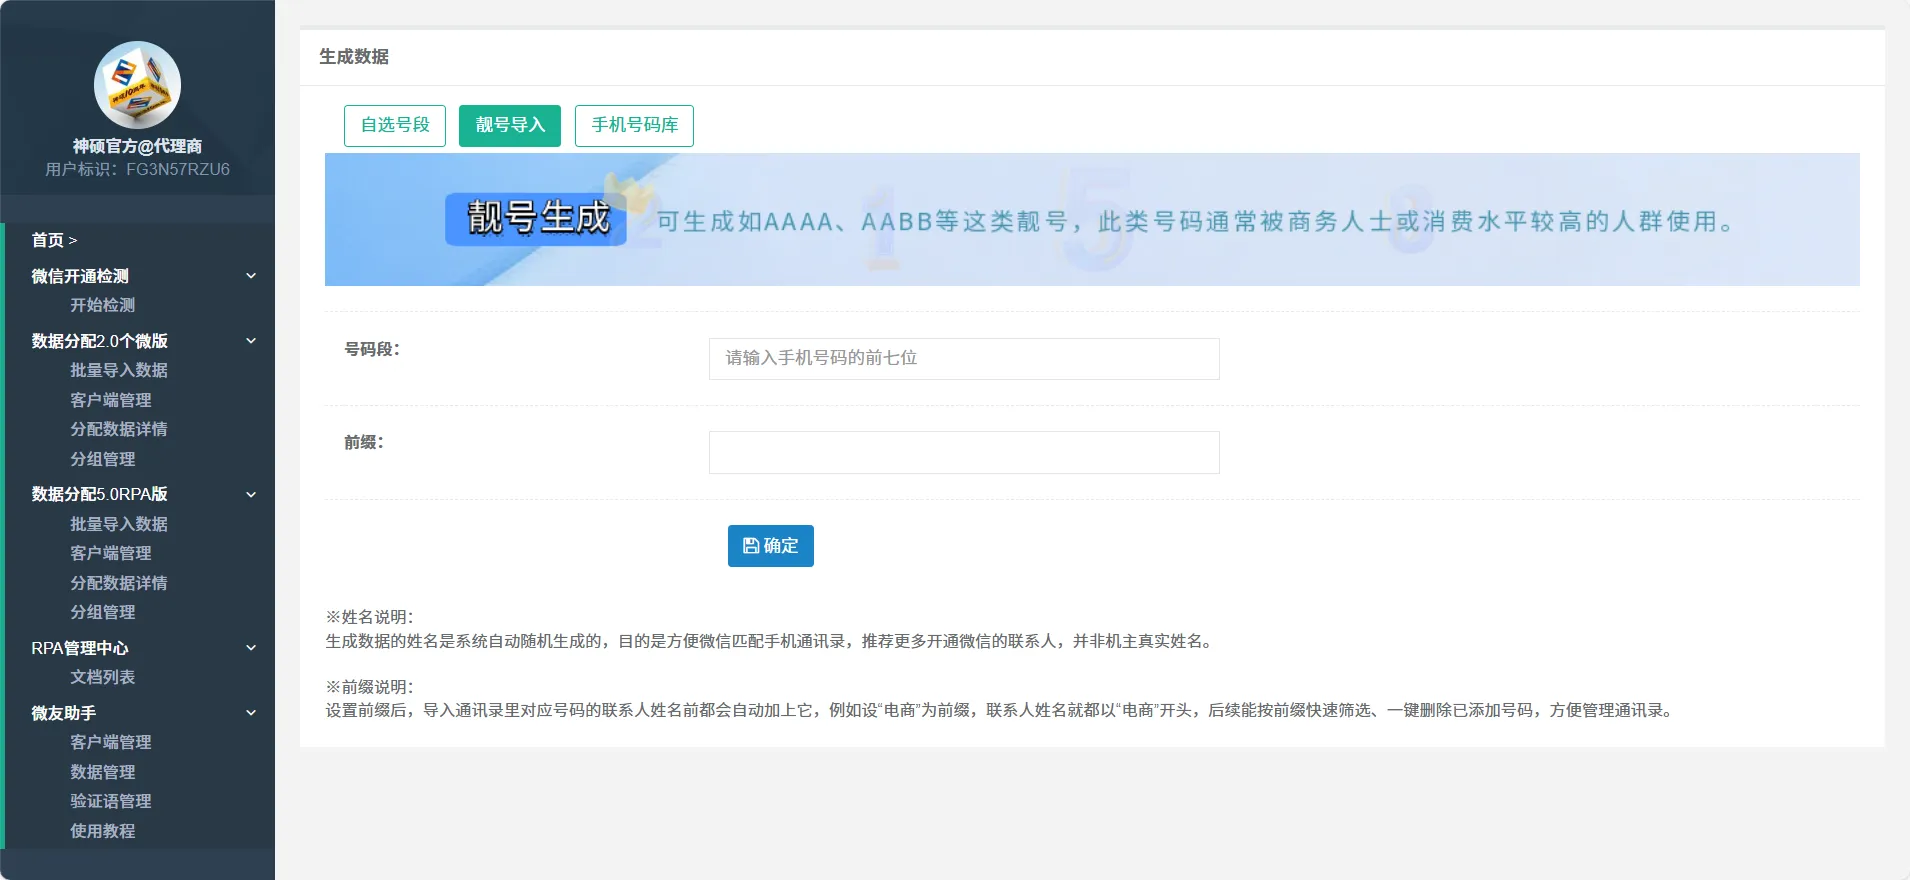Open 文档列表 under RPA管理中心

pyautogui.click(x=102, y=677)
